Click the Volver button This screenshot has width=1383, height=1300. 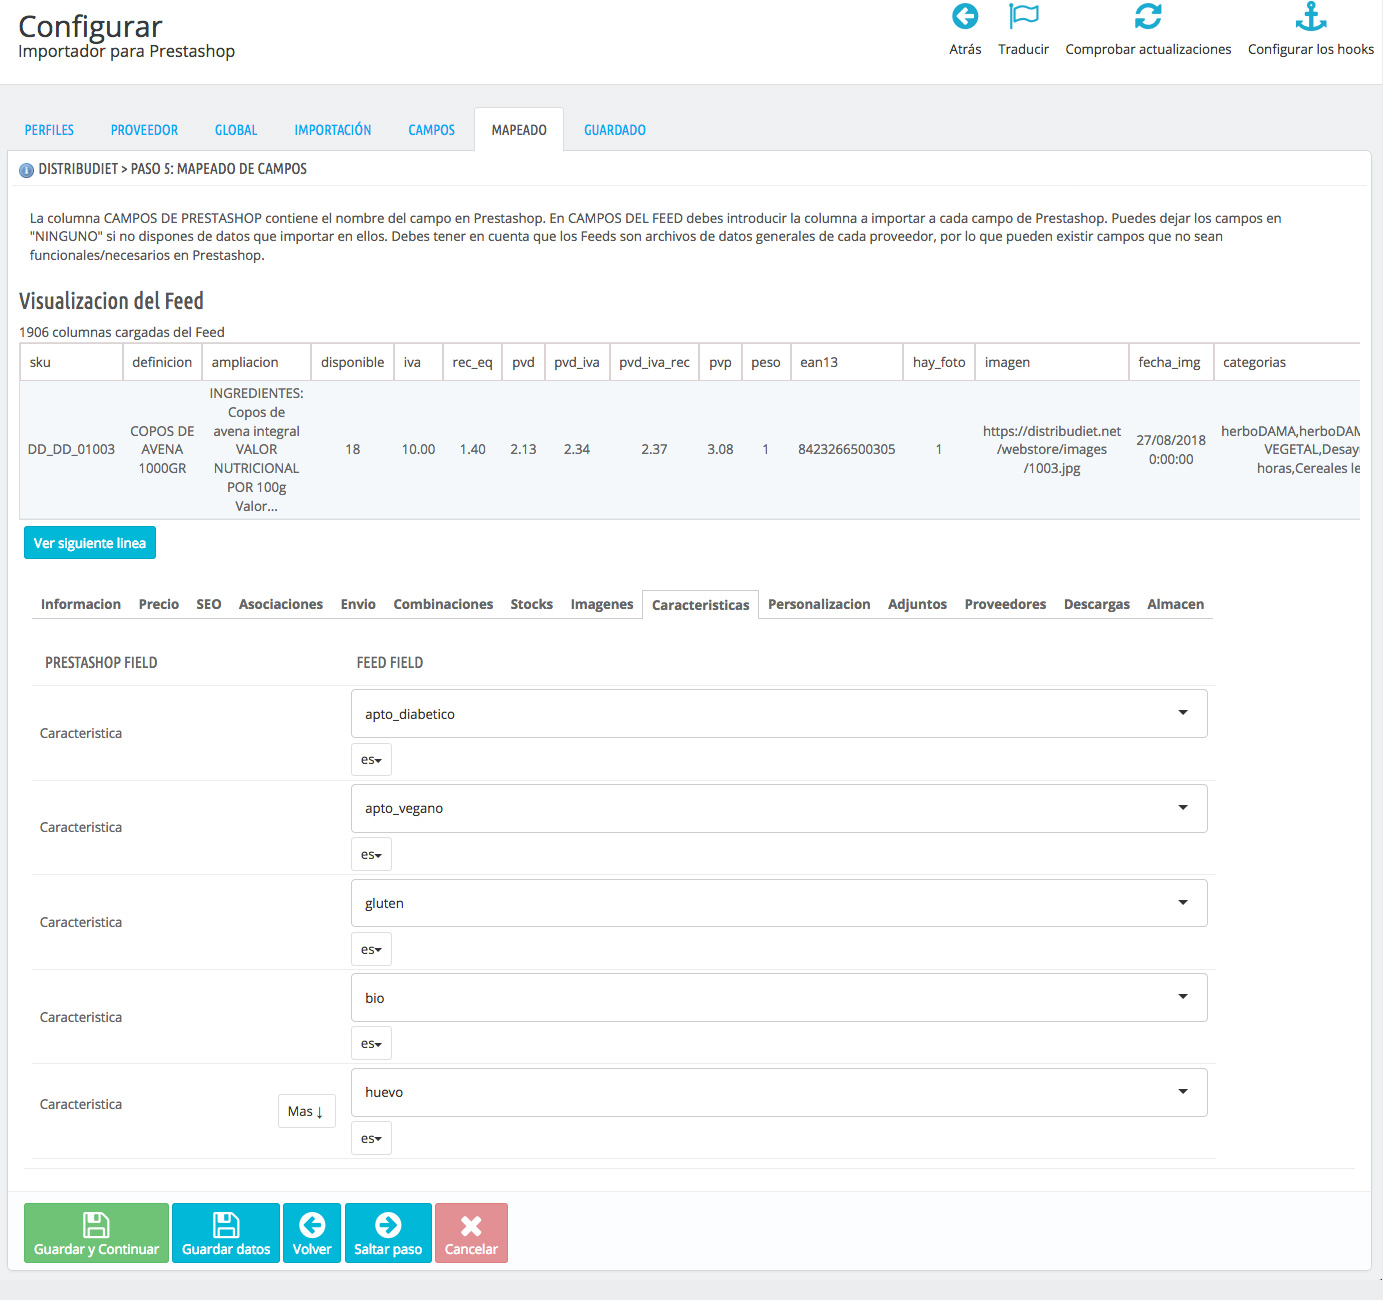coord(312,1233)
